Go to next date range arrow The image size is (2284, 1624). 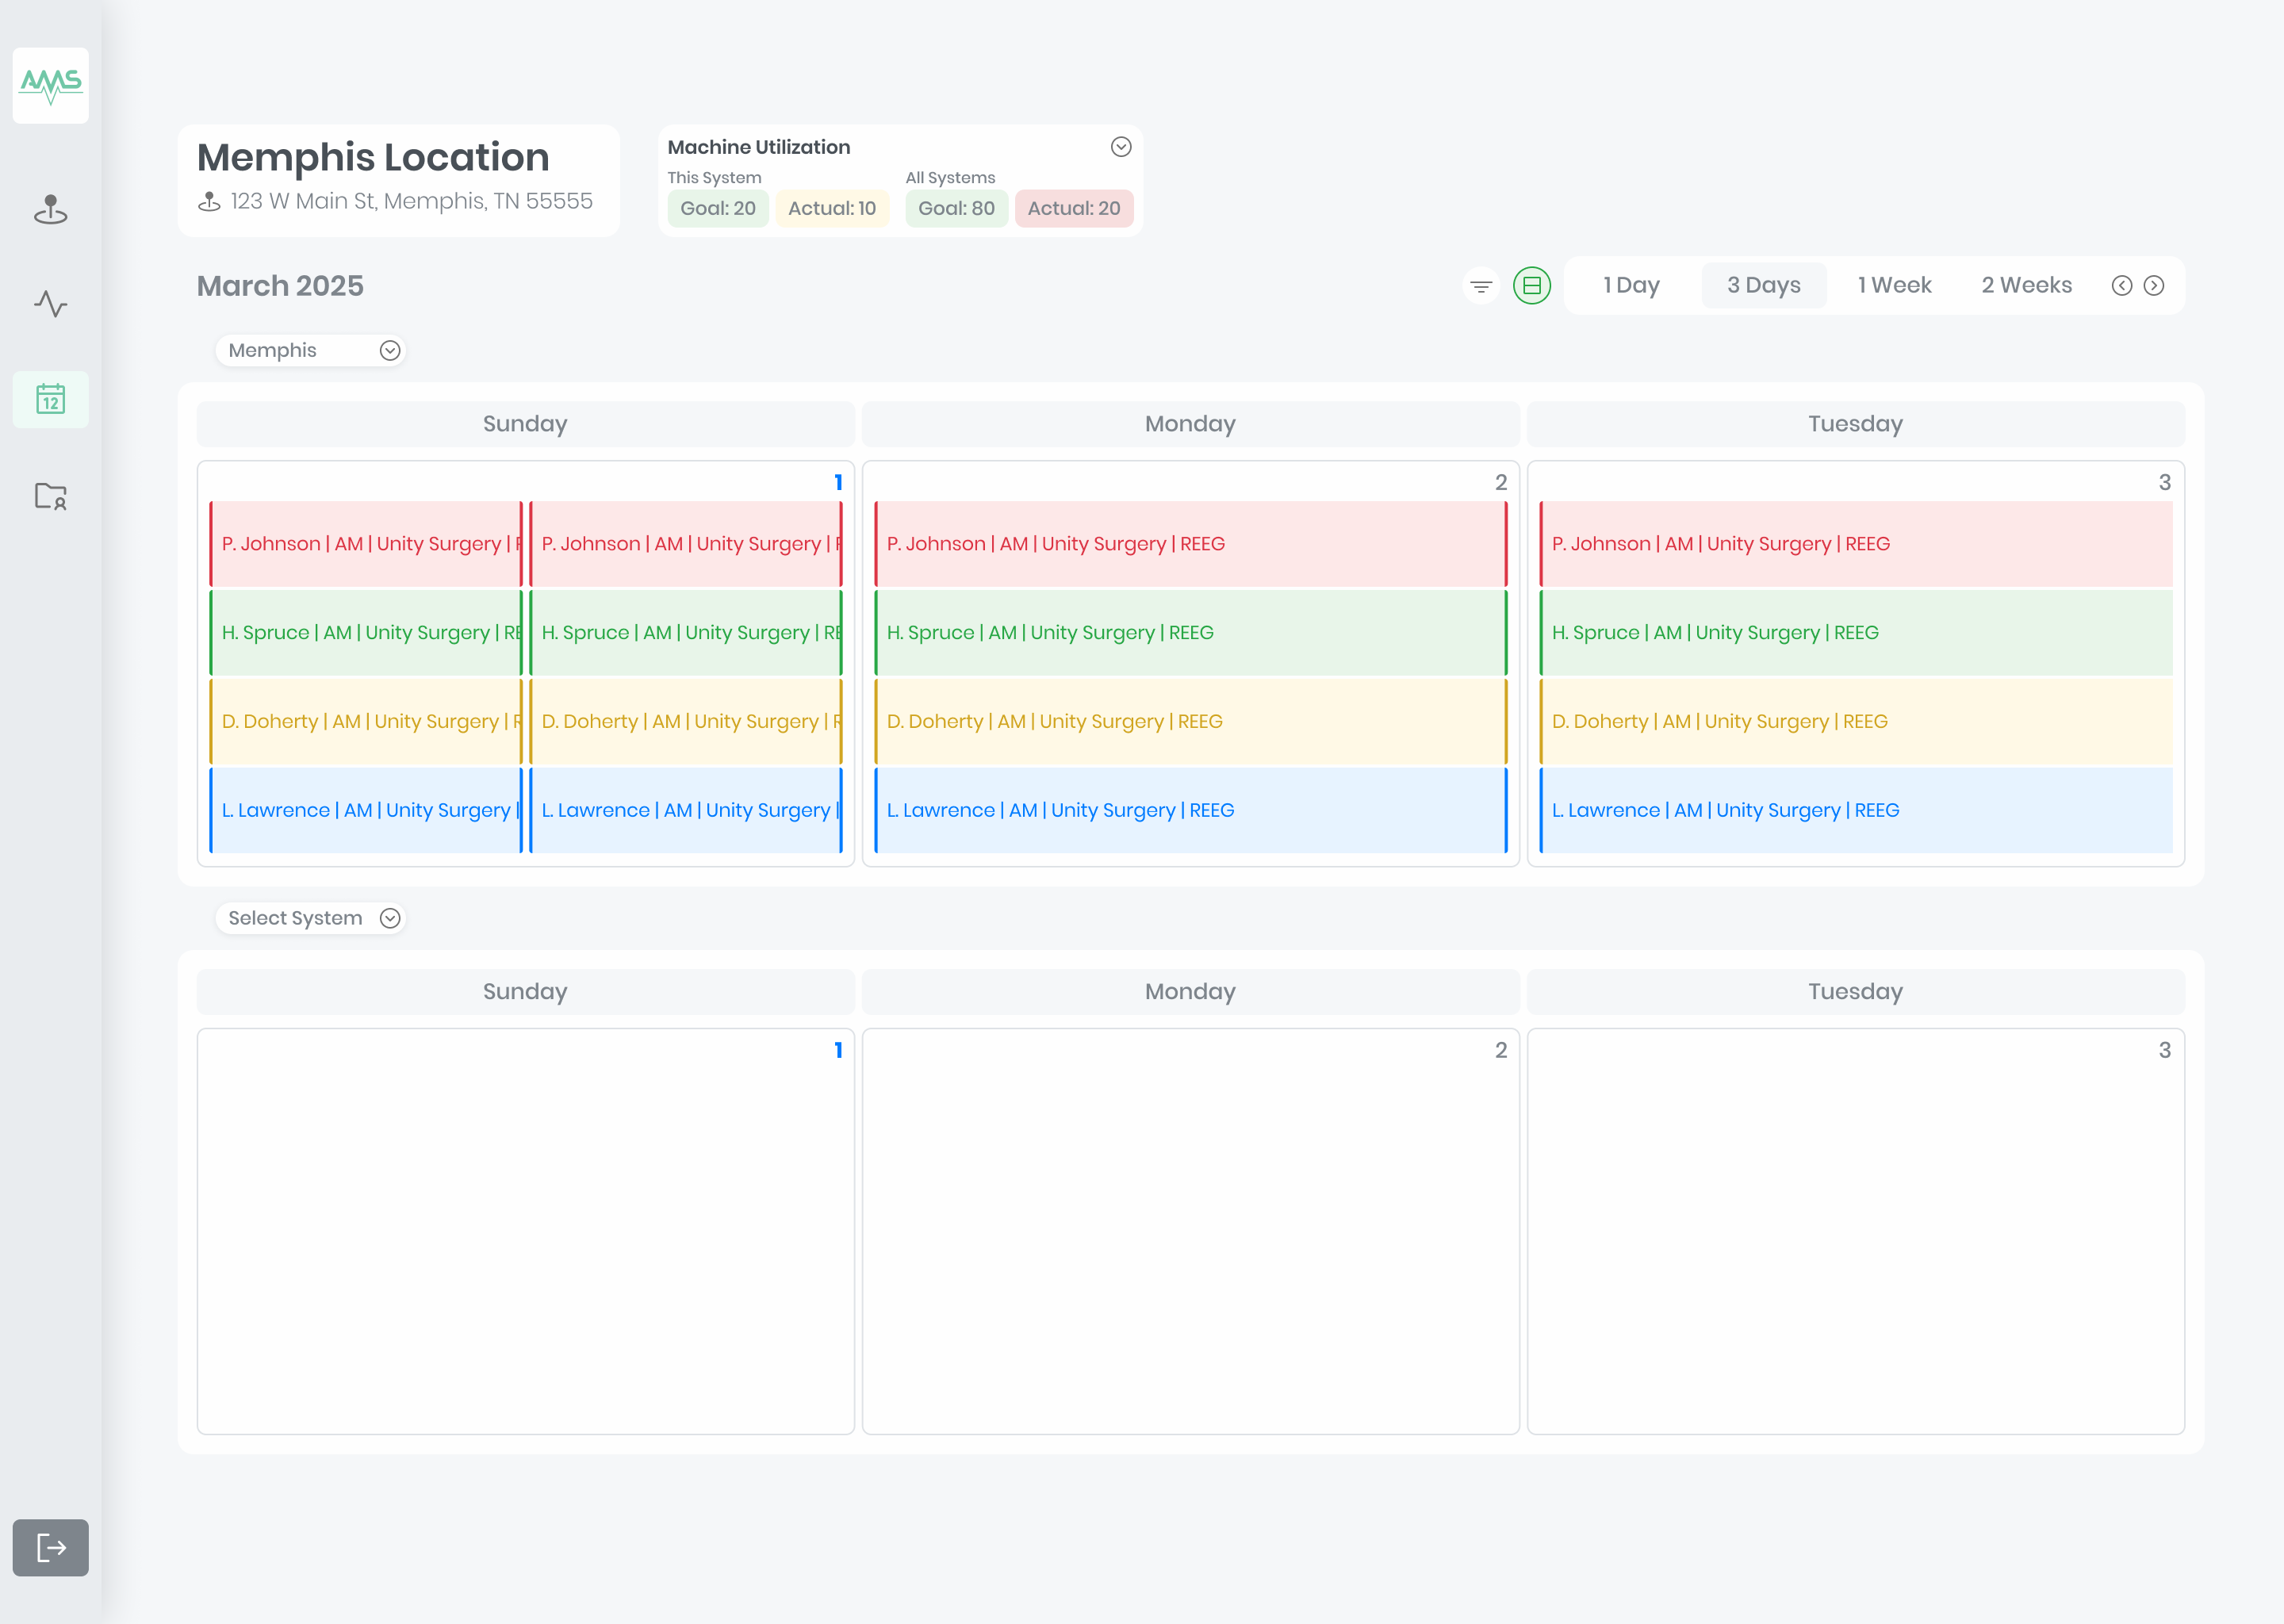click(x=2154, y=286)
